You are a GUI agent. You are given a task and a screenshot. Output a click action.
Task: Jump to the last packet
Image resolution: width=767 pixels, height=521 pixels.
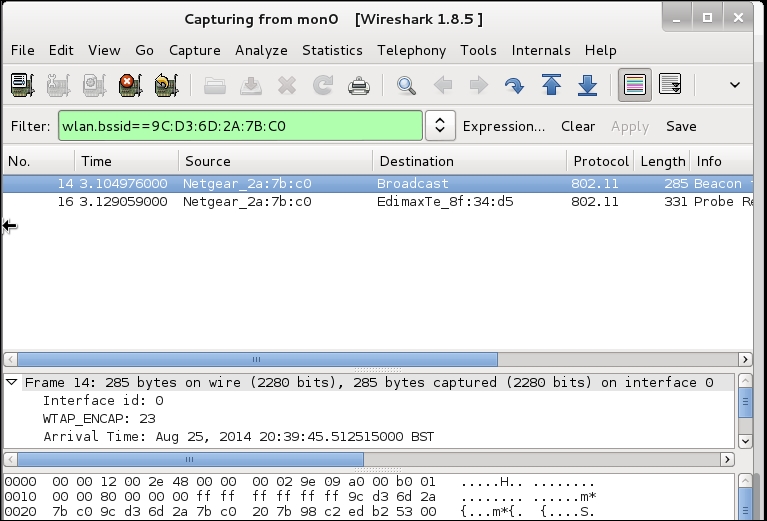(587, 85)
